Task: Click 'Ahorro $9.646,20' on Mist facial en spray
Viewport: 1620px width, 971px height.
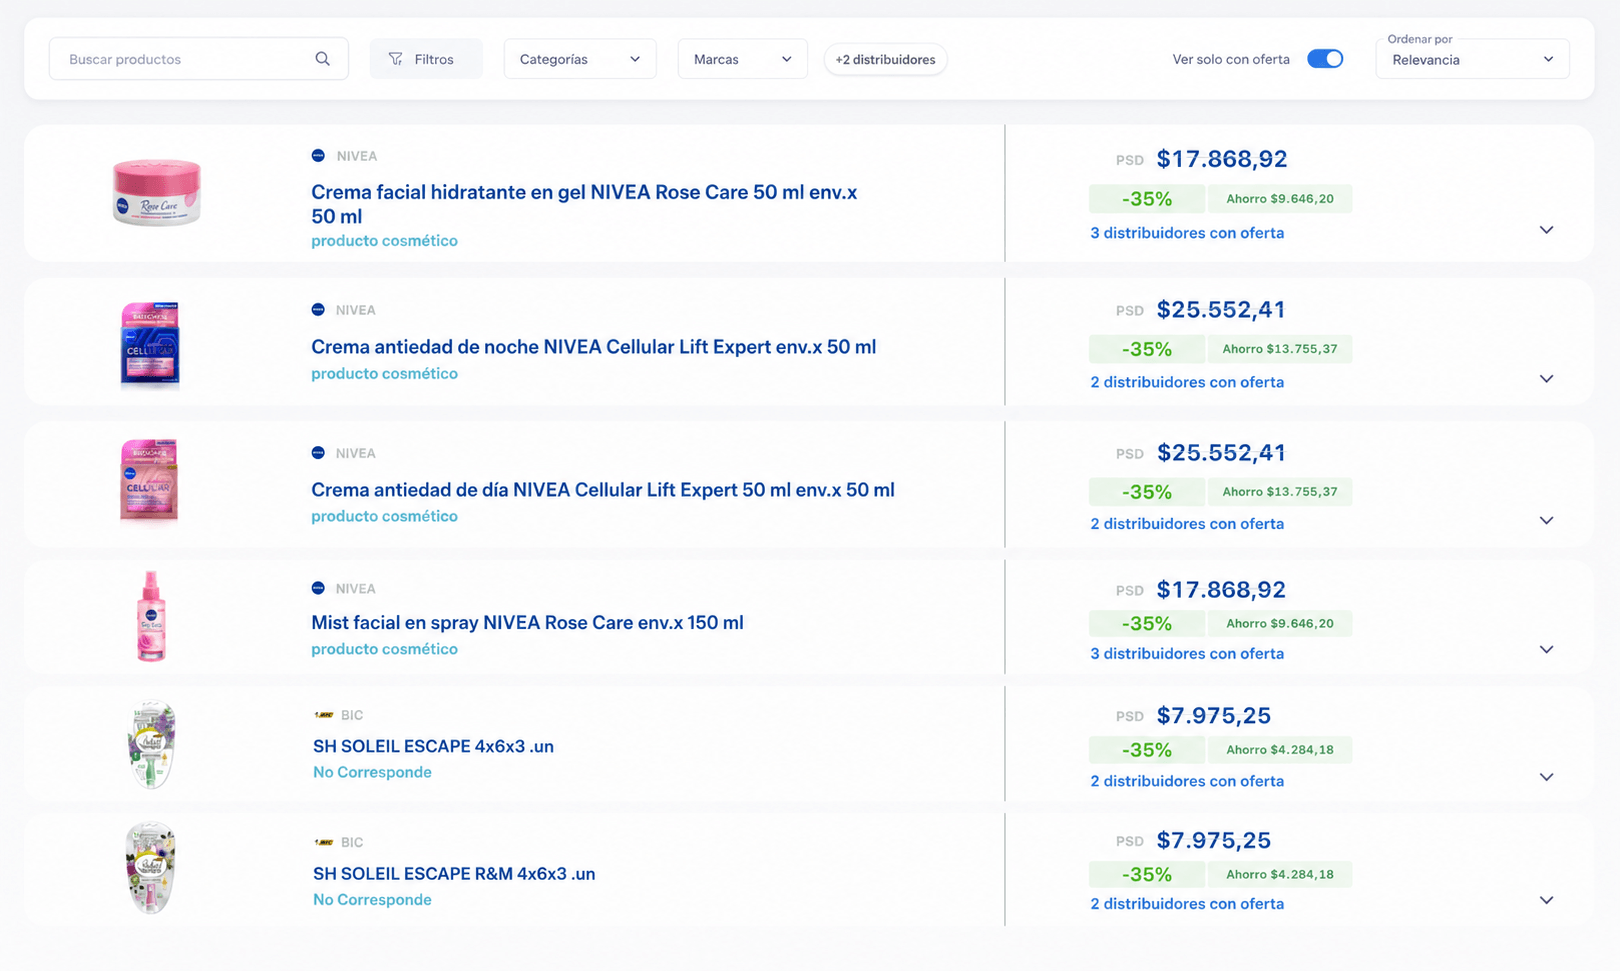Action: 1280,624
